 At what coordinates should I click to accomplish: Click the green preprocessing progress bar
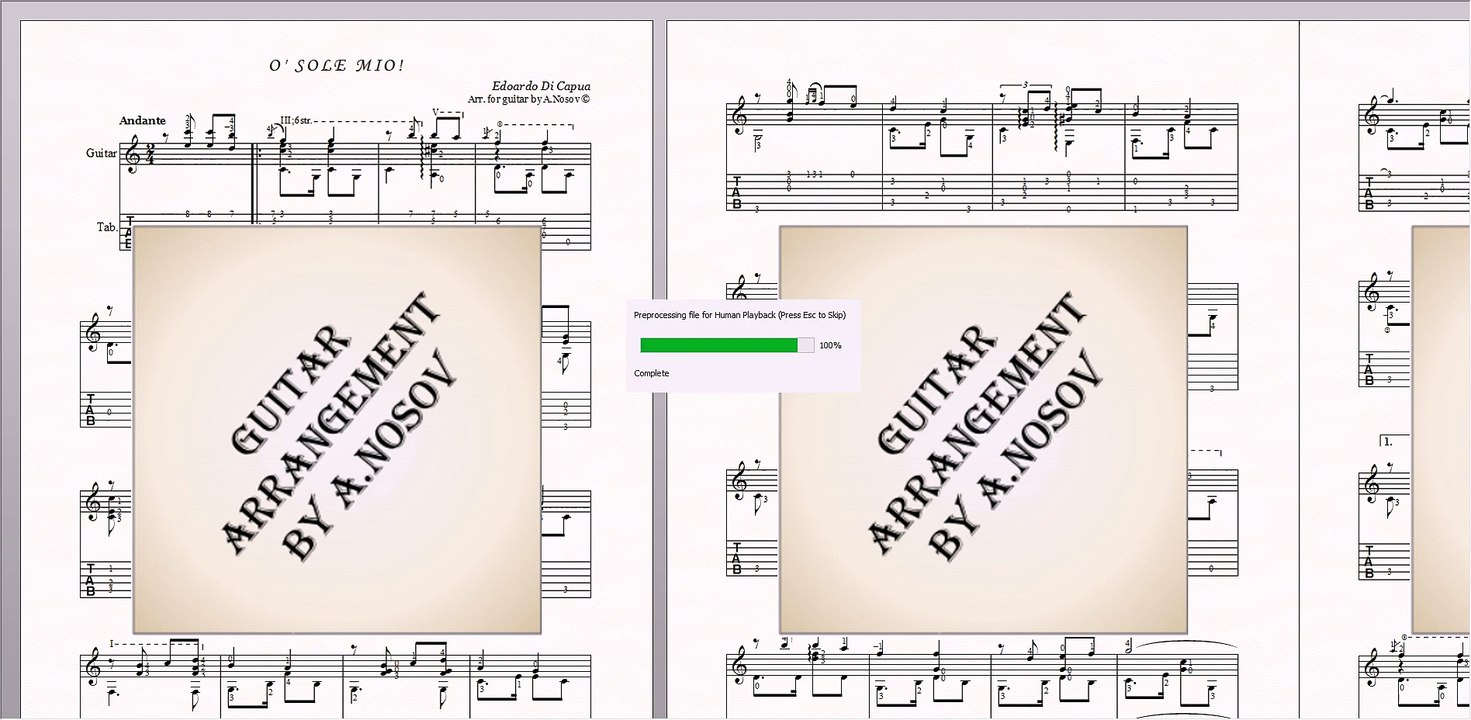coord(727,345)
